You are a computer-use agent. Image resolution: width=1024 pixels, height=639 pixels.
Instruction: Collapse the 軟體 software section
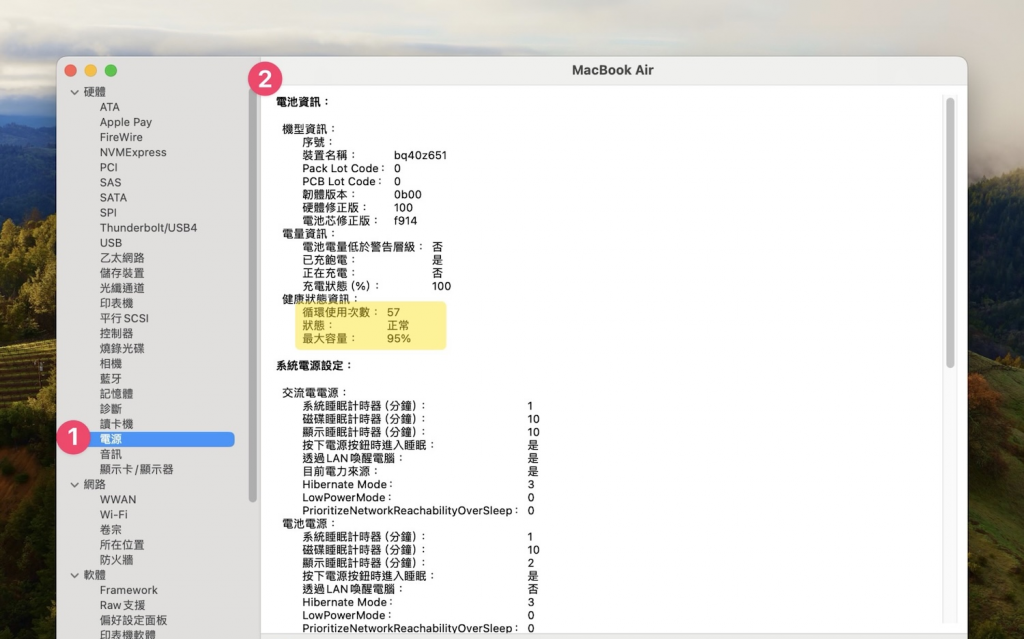pyautogui.click(x=74, y=575)
